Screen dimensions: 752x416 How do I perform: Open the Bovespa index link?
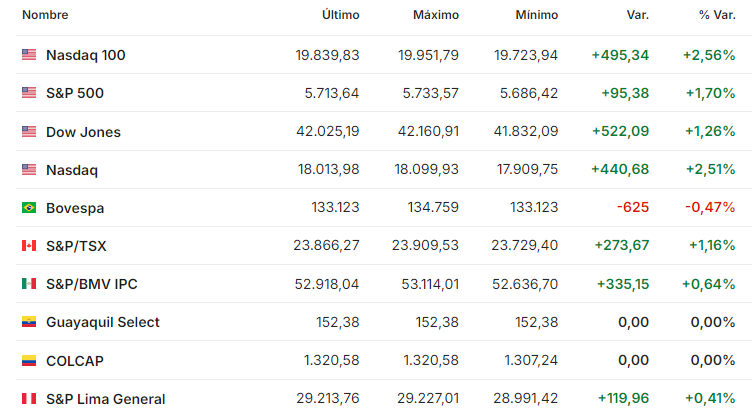pos(75,208)
